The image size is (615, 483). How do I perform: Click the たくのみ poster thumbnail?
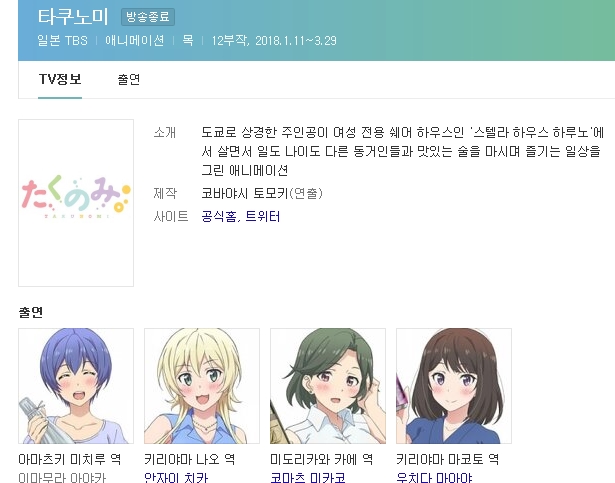[76, 203]
